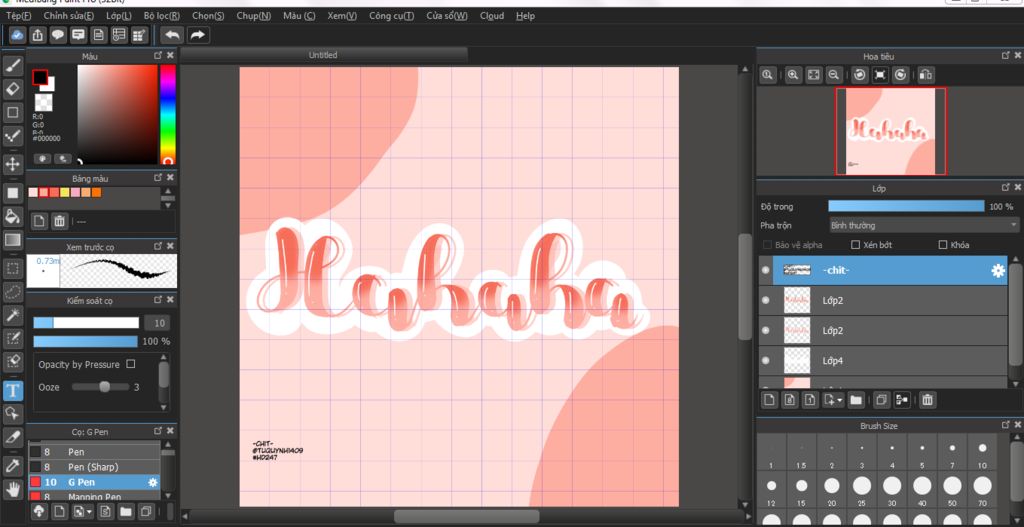Select the Hand tool
Image resolution: width=1024 pixels, height=527 pixels.
(x=12, y=488)
